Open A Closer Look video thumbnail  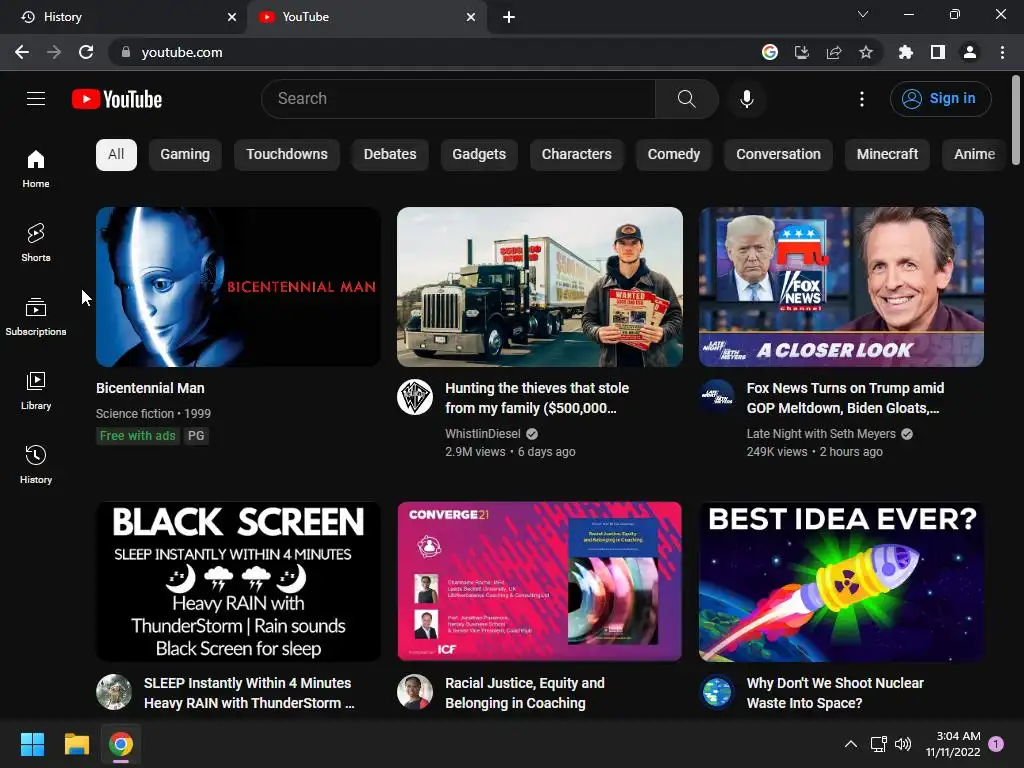(841, 287)
